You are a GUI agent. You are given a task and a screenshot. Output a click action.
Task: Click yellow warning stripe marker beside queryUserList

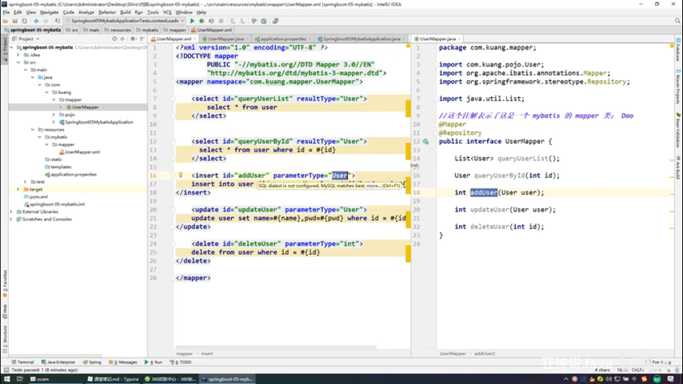(408, 108)
